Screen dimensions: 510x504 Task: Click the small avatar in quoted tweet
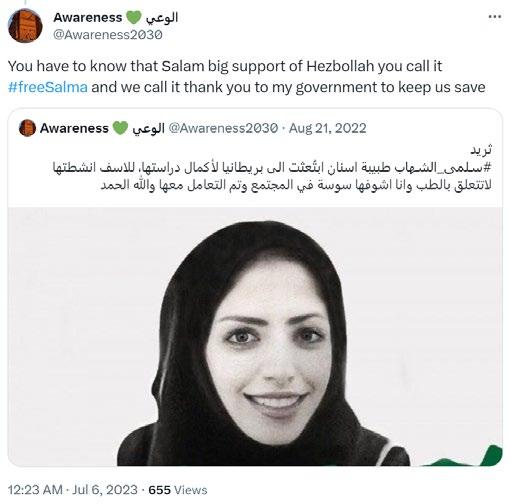(27, 128)
